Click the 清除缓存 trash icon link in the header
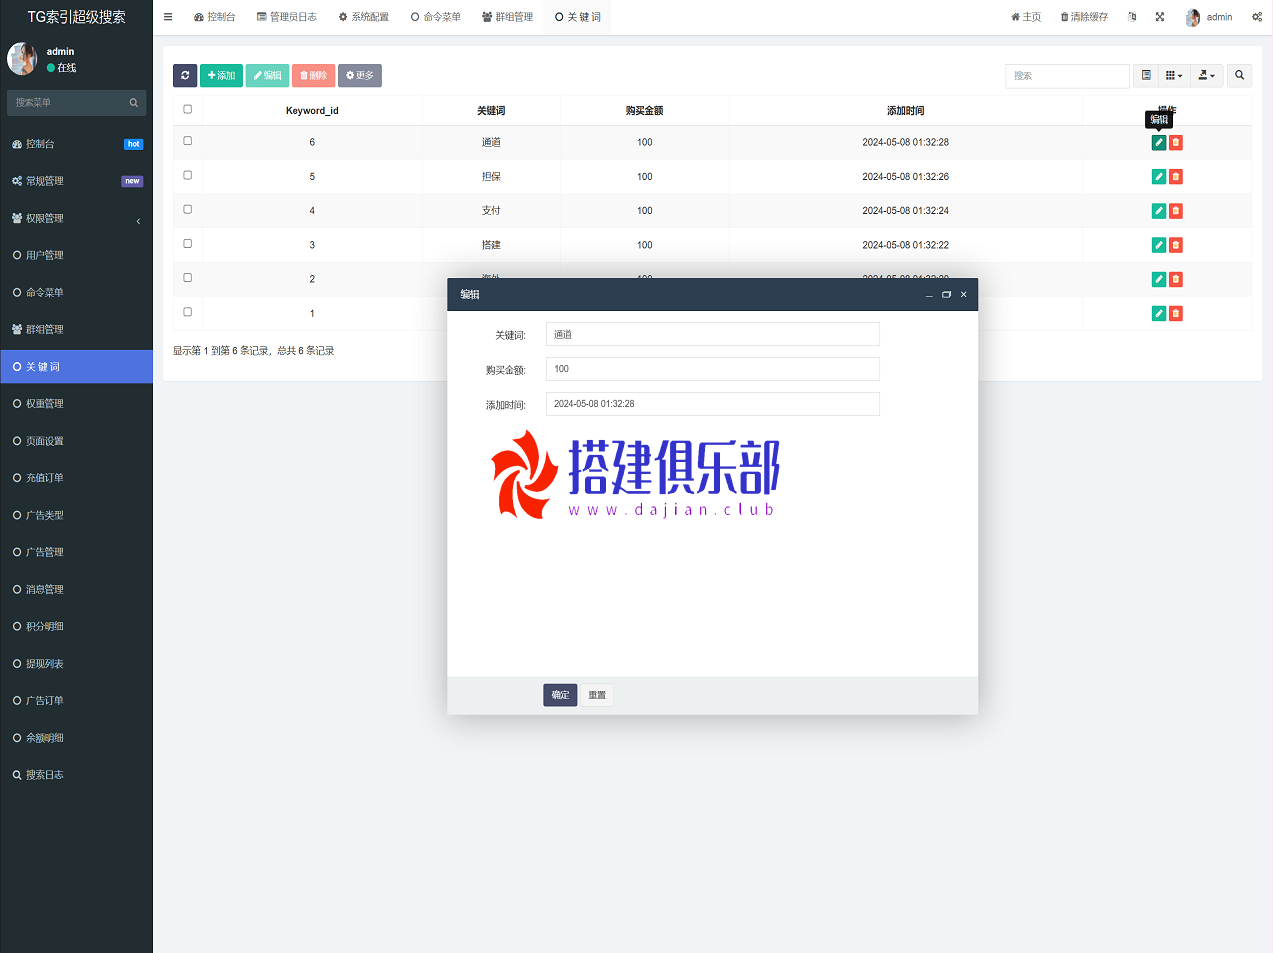Image resolution: width=1273 pixels, height=953 pixels. coord(1084,17)
